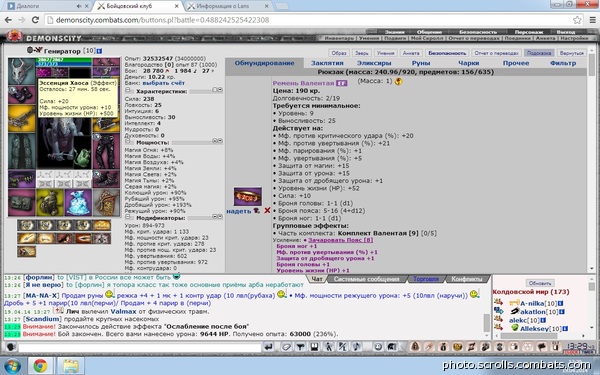Click round toggle buttons right of Характеристики header
Image resolution: width=600 pixels, height=375 pixels.
point(217,90)
